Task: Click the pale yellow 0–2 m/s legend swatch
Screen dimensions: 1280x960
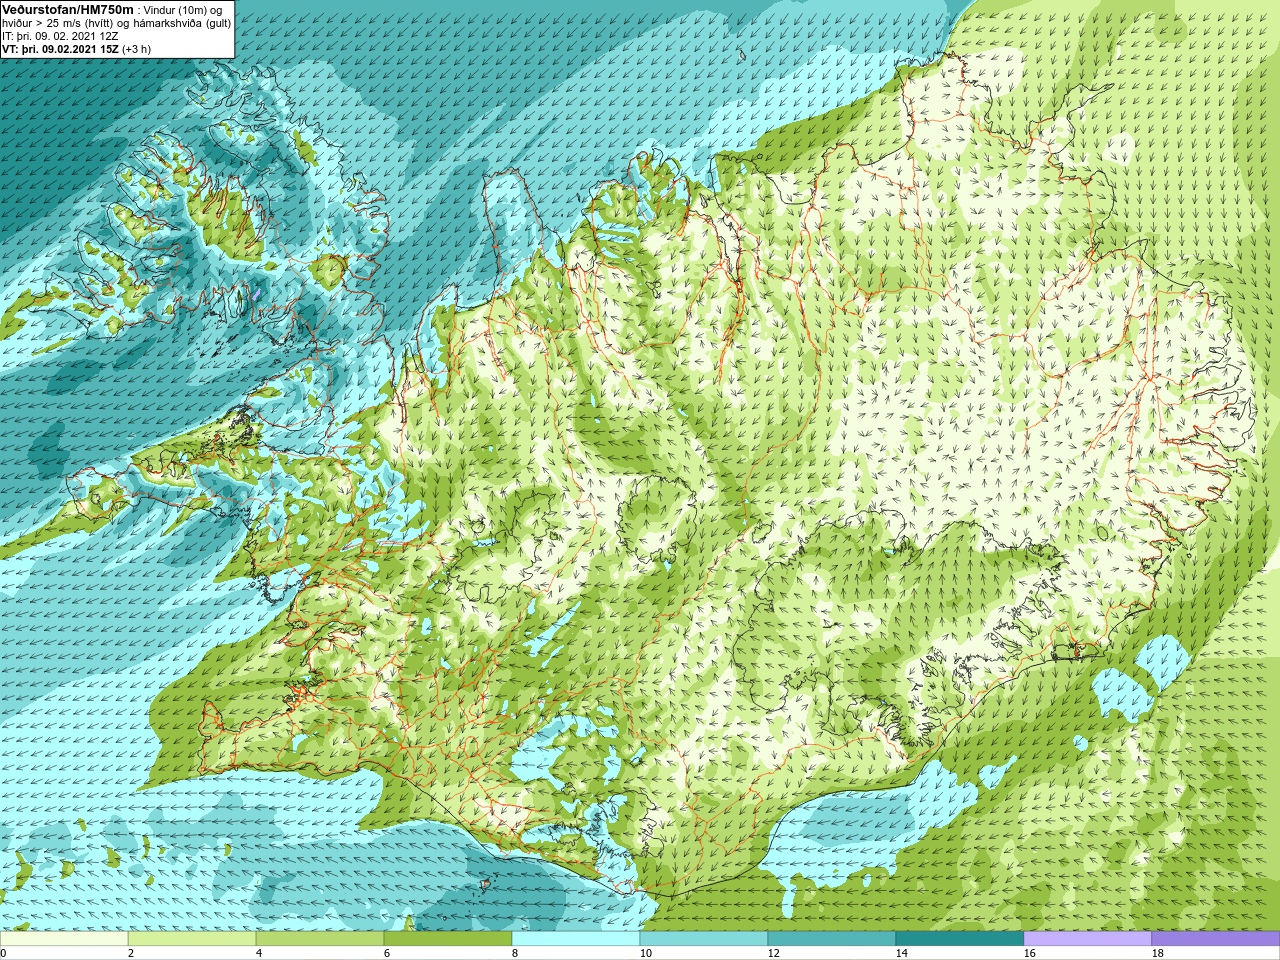Action: click(64, 939)
